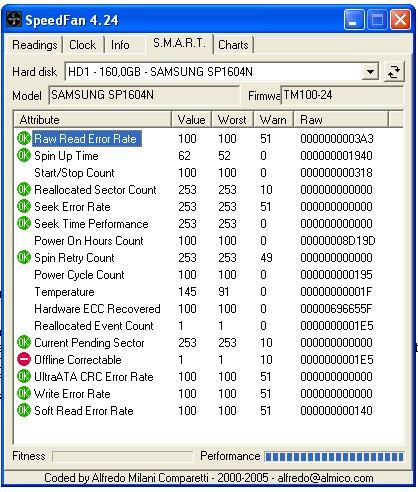Select the Raw Read Error Rate row
Image resolution: width=418 pixels, height=492 pixels.
(209, 138)
